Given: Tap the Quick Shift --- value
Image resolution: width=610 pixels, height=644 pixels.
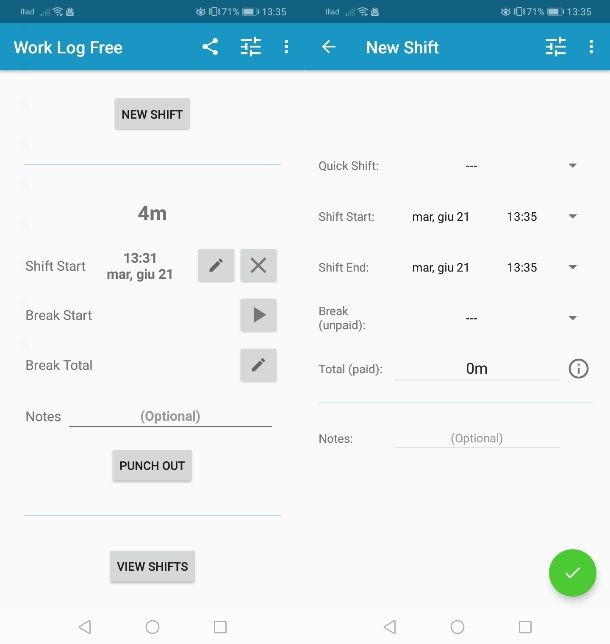Looking at the screenshot, I should [x=471, y=166].
